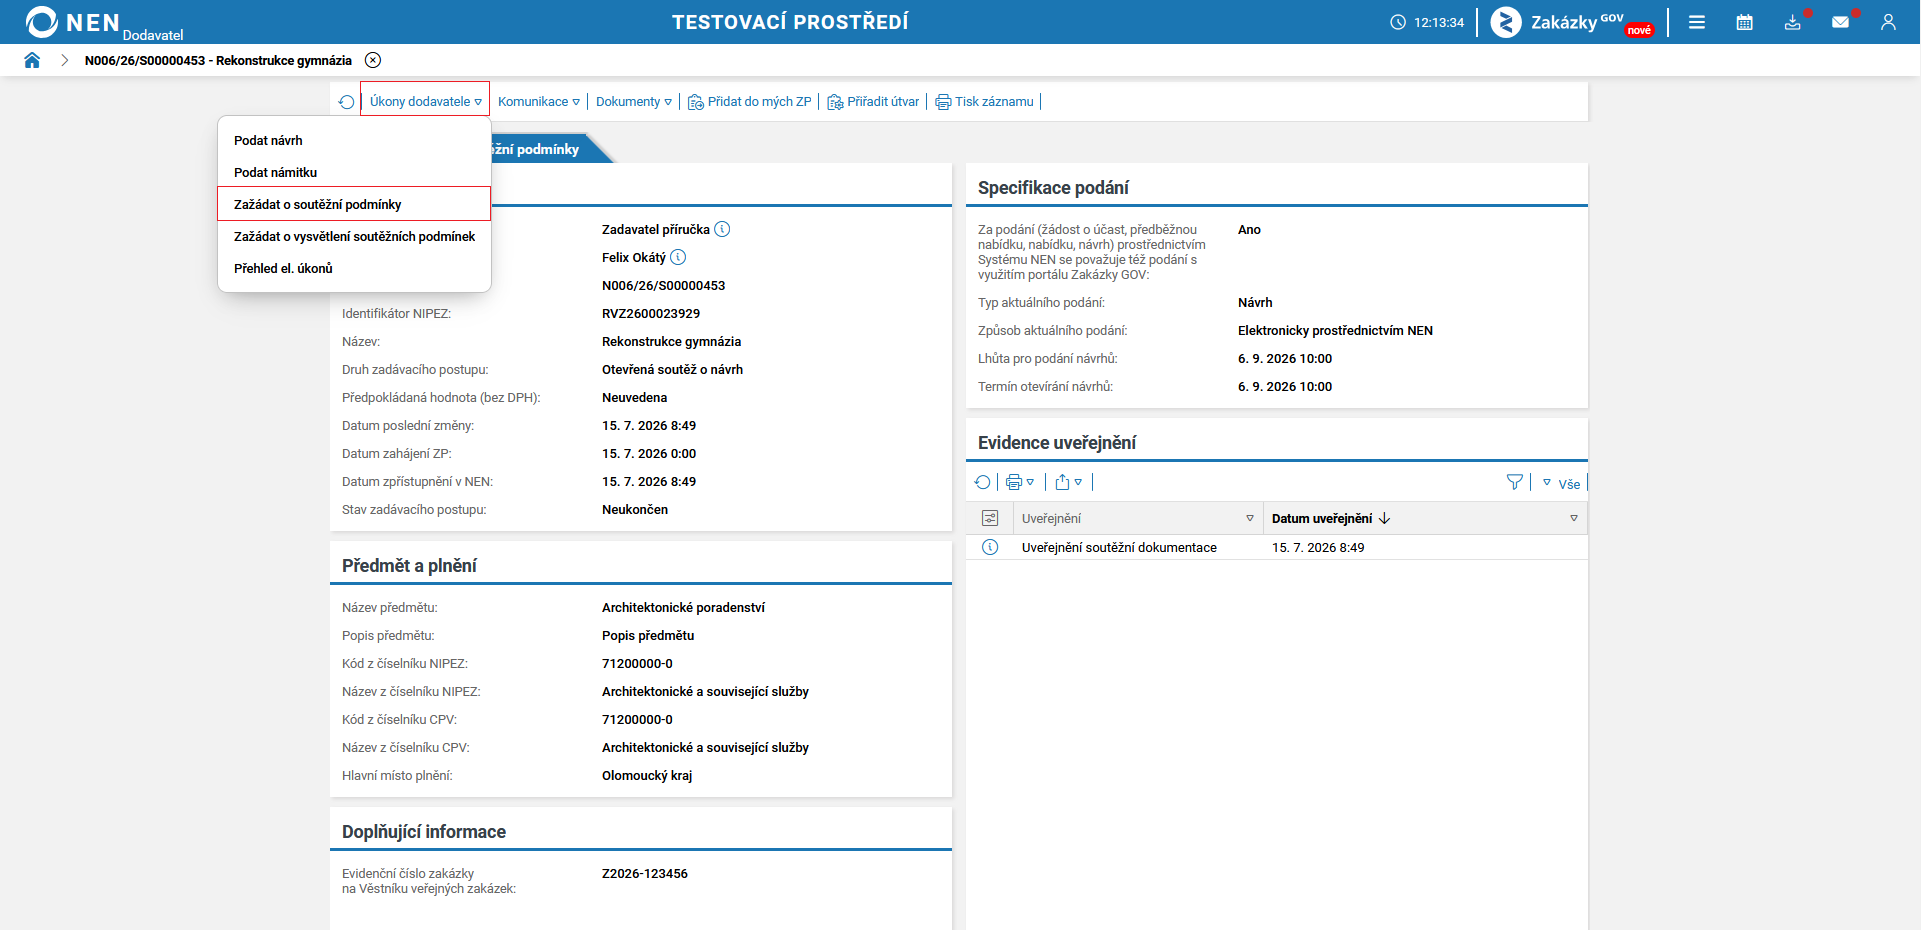This screenshot has height=930, width=1921.
Task: Open the export dropdown in Evidence uveřejnění
Action: (1068, 482)
